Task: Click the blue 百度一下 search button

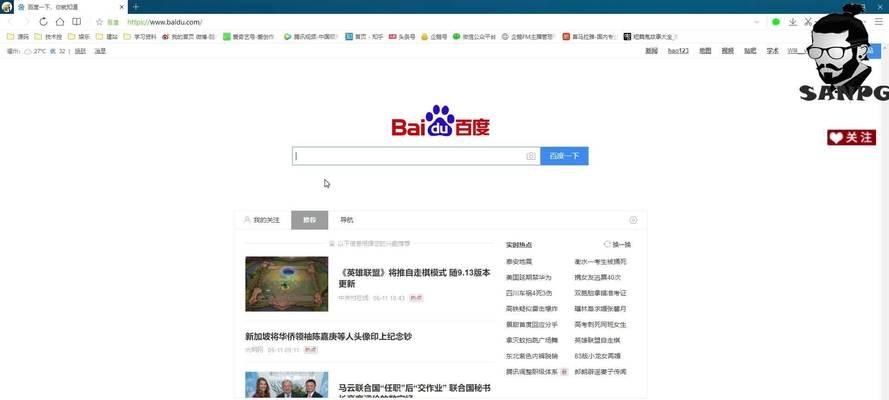Action: pos(564,156)
